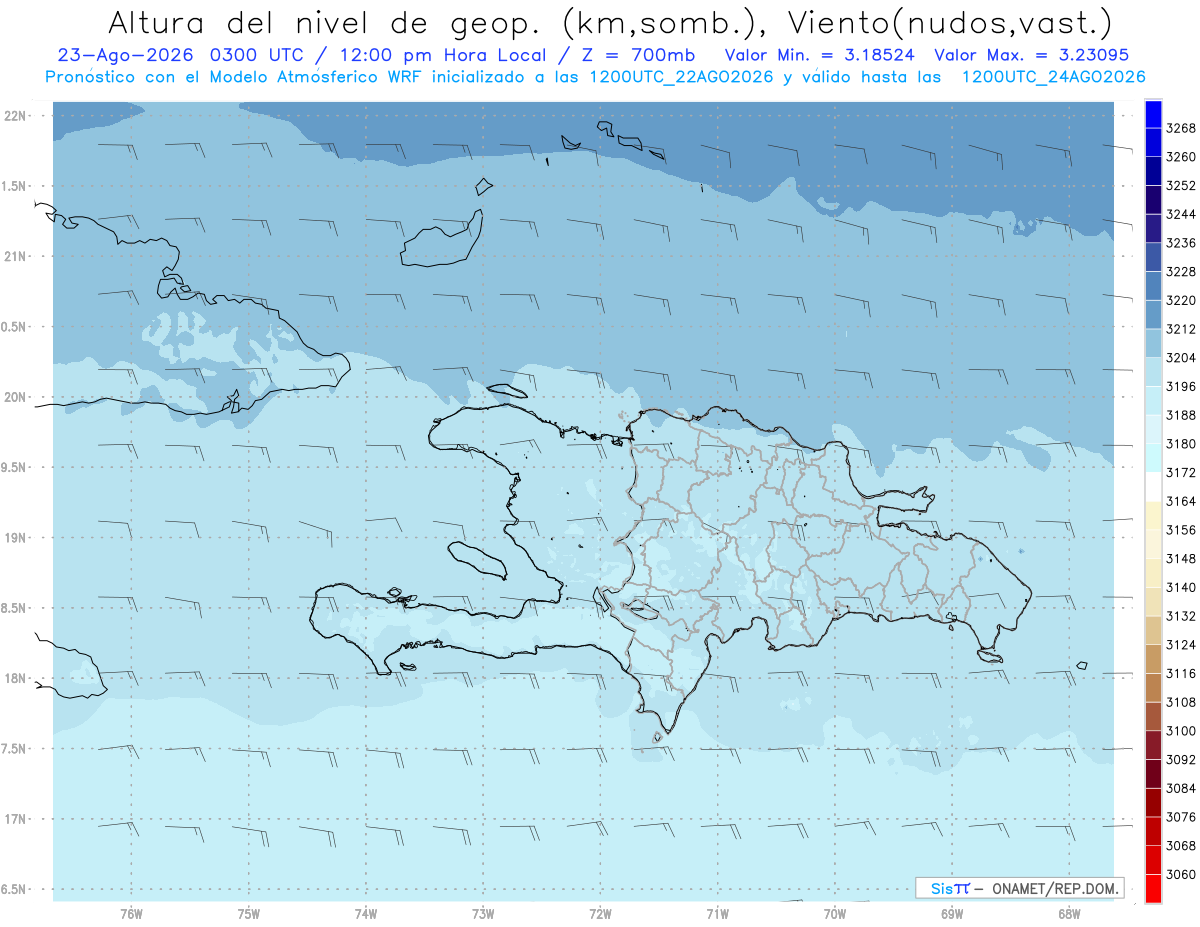The image size is (1200, 927).
Task: Click the 69W longitude axis label
Action: tap(952, 914)
